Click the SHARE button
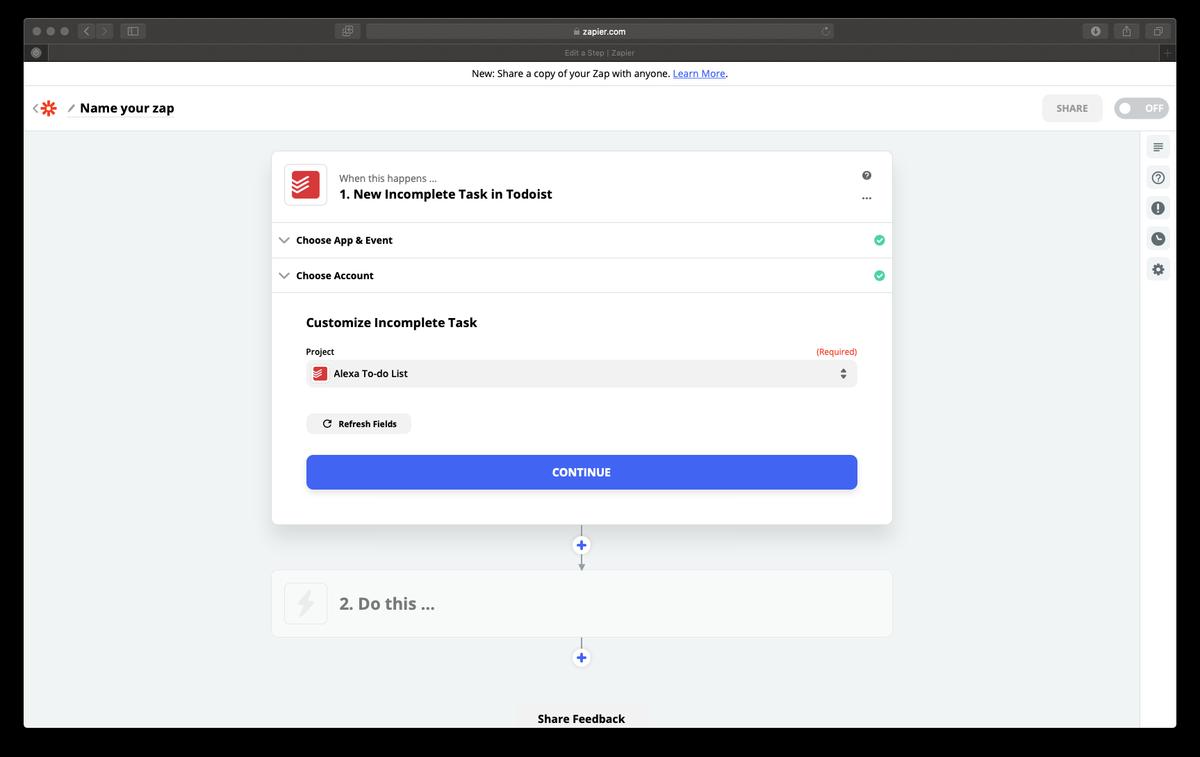The height and width of the screenshot is (757, 1200). pyautogui.click(x=1071, y=108)
